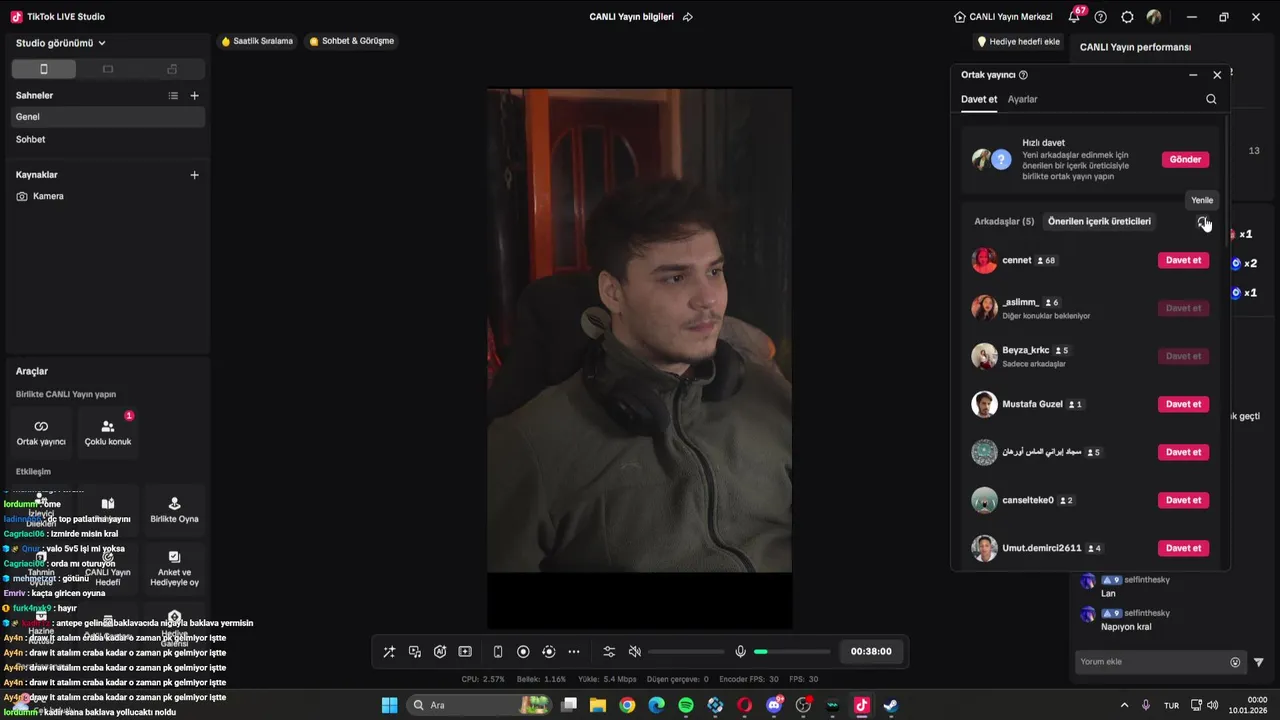Image resolution: width=1280 pixels, height=720 pixels.
Task: Mute the microphone
Action: pos(740,652)
